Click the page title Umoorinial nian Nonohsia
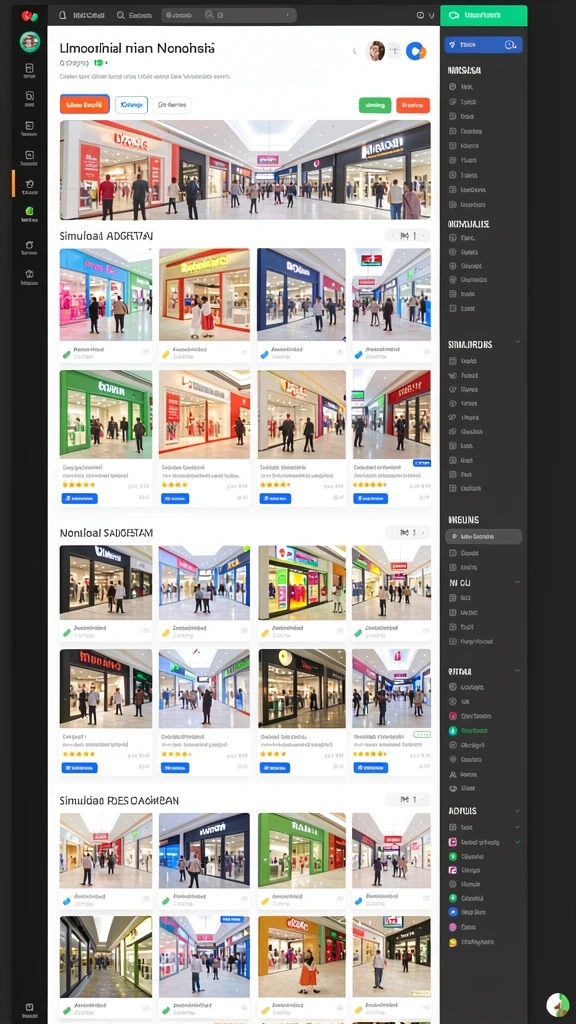The width and height of the screenshot is (576, 1024). pyautogui.click(x=137, y=48)
